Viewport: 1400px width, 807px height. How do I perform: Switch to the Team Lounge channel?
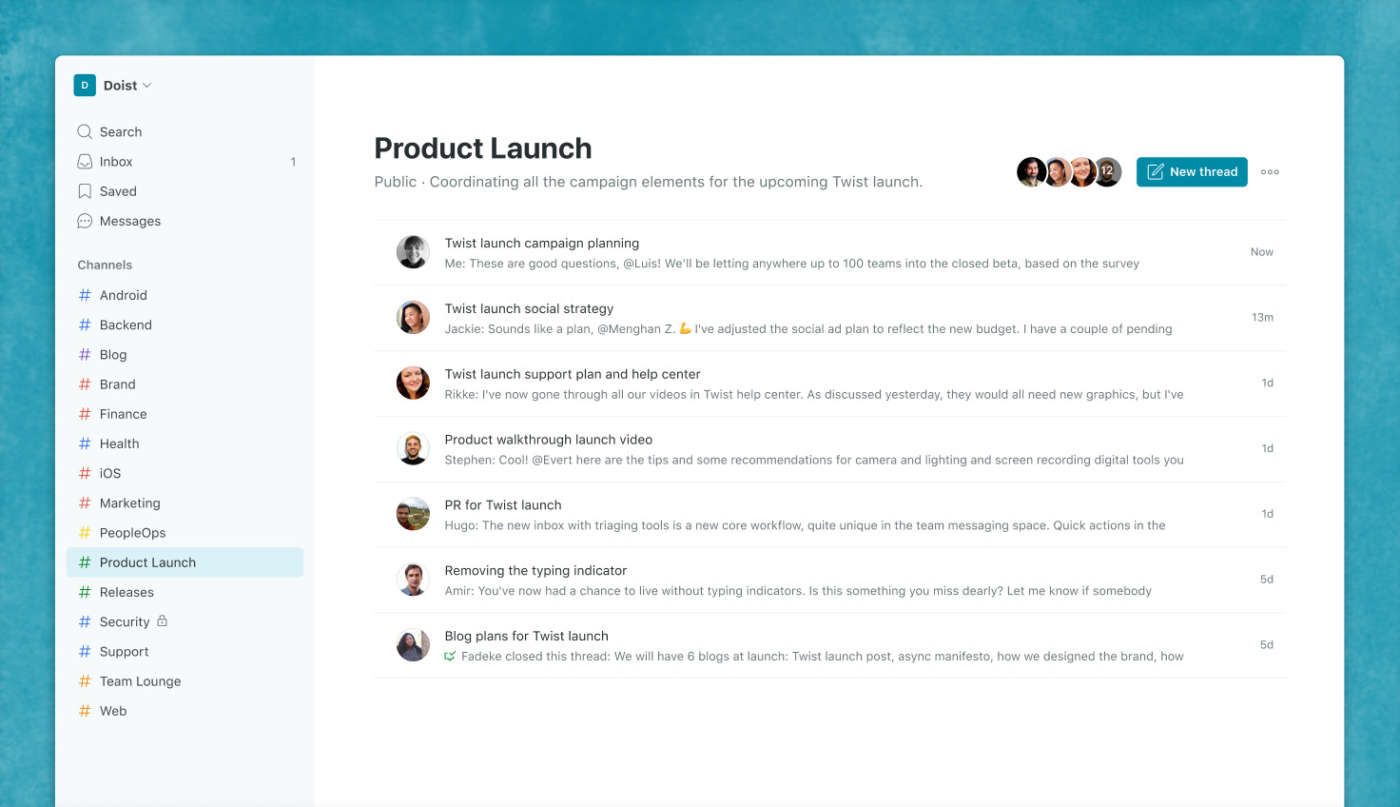click(140, 681)
